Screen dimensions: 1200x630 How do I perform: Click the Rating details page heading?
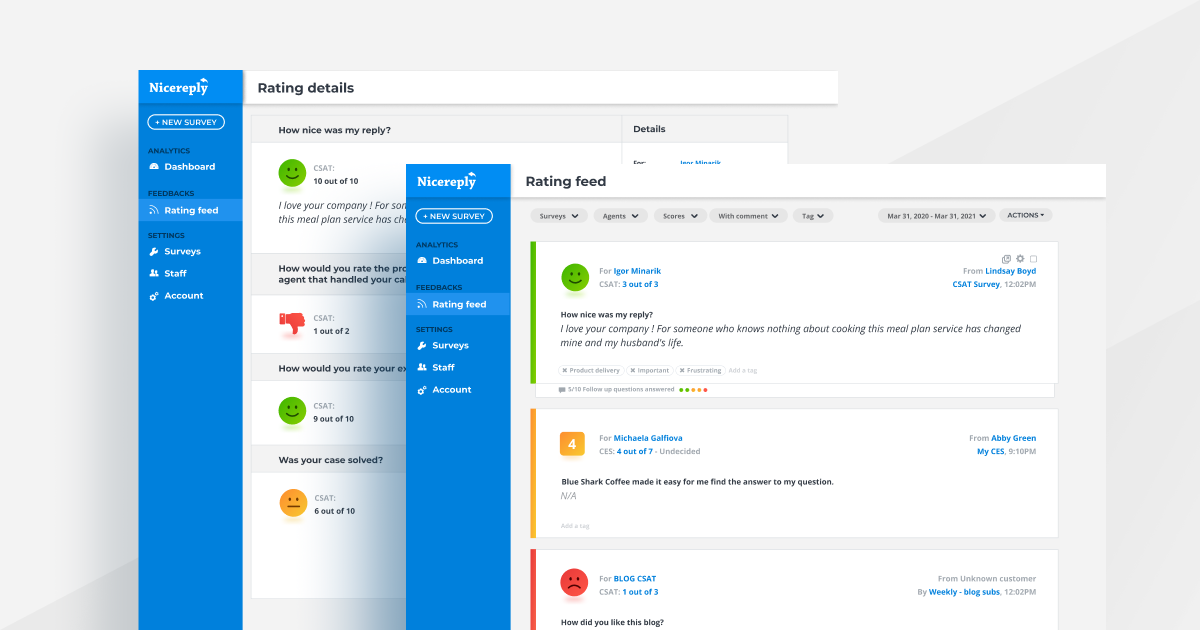point(306,88)
